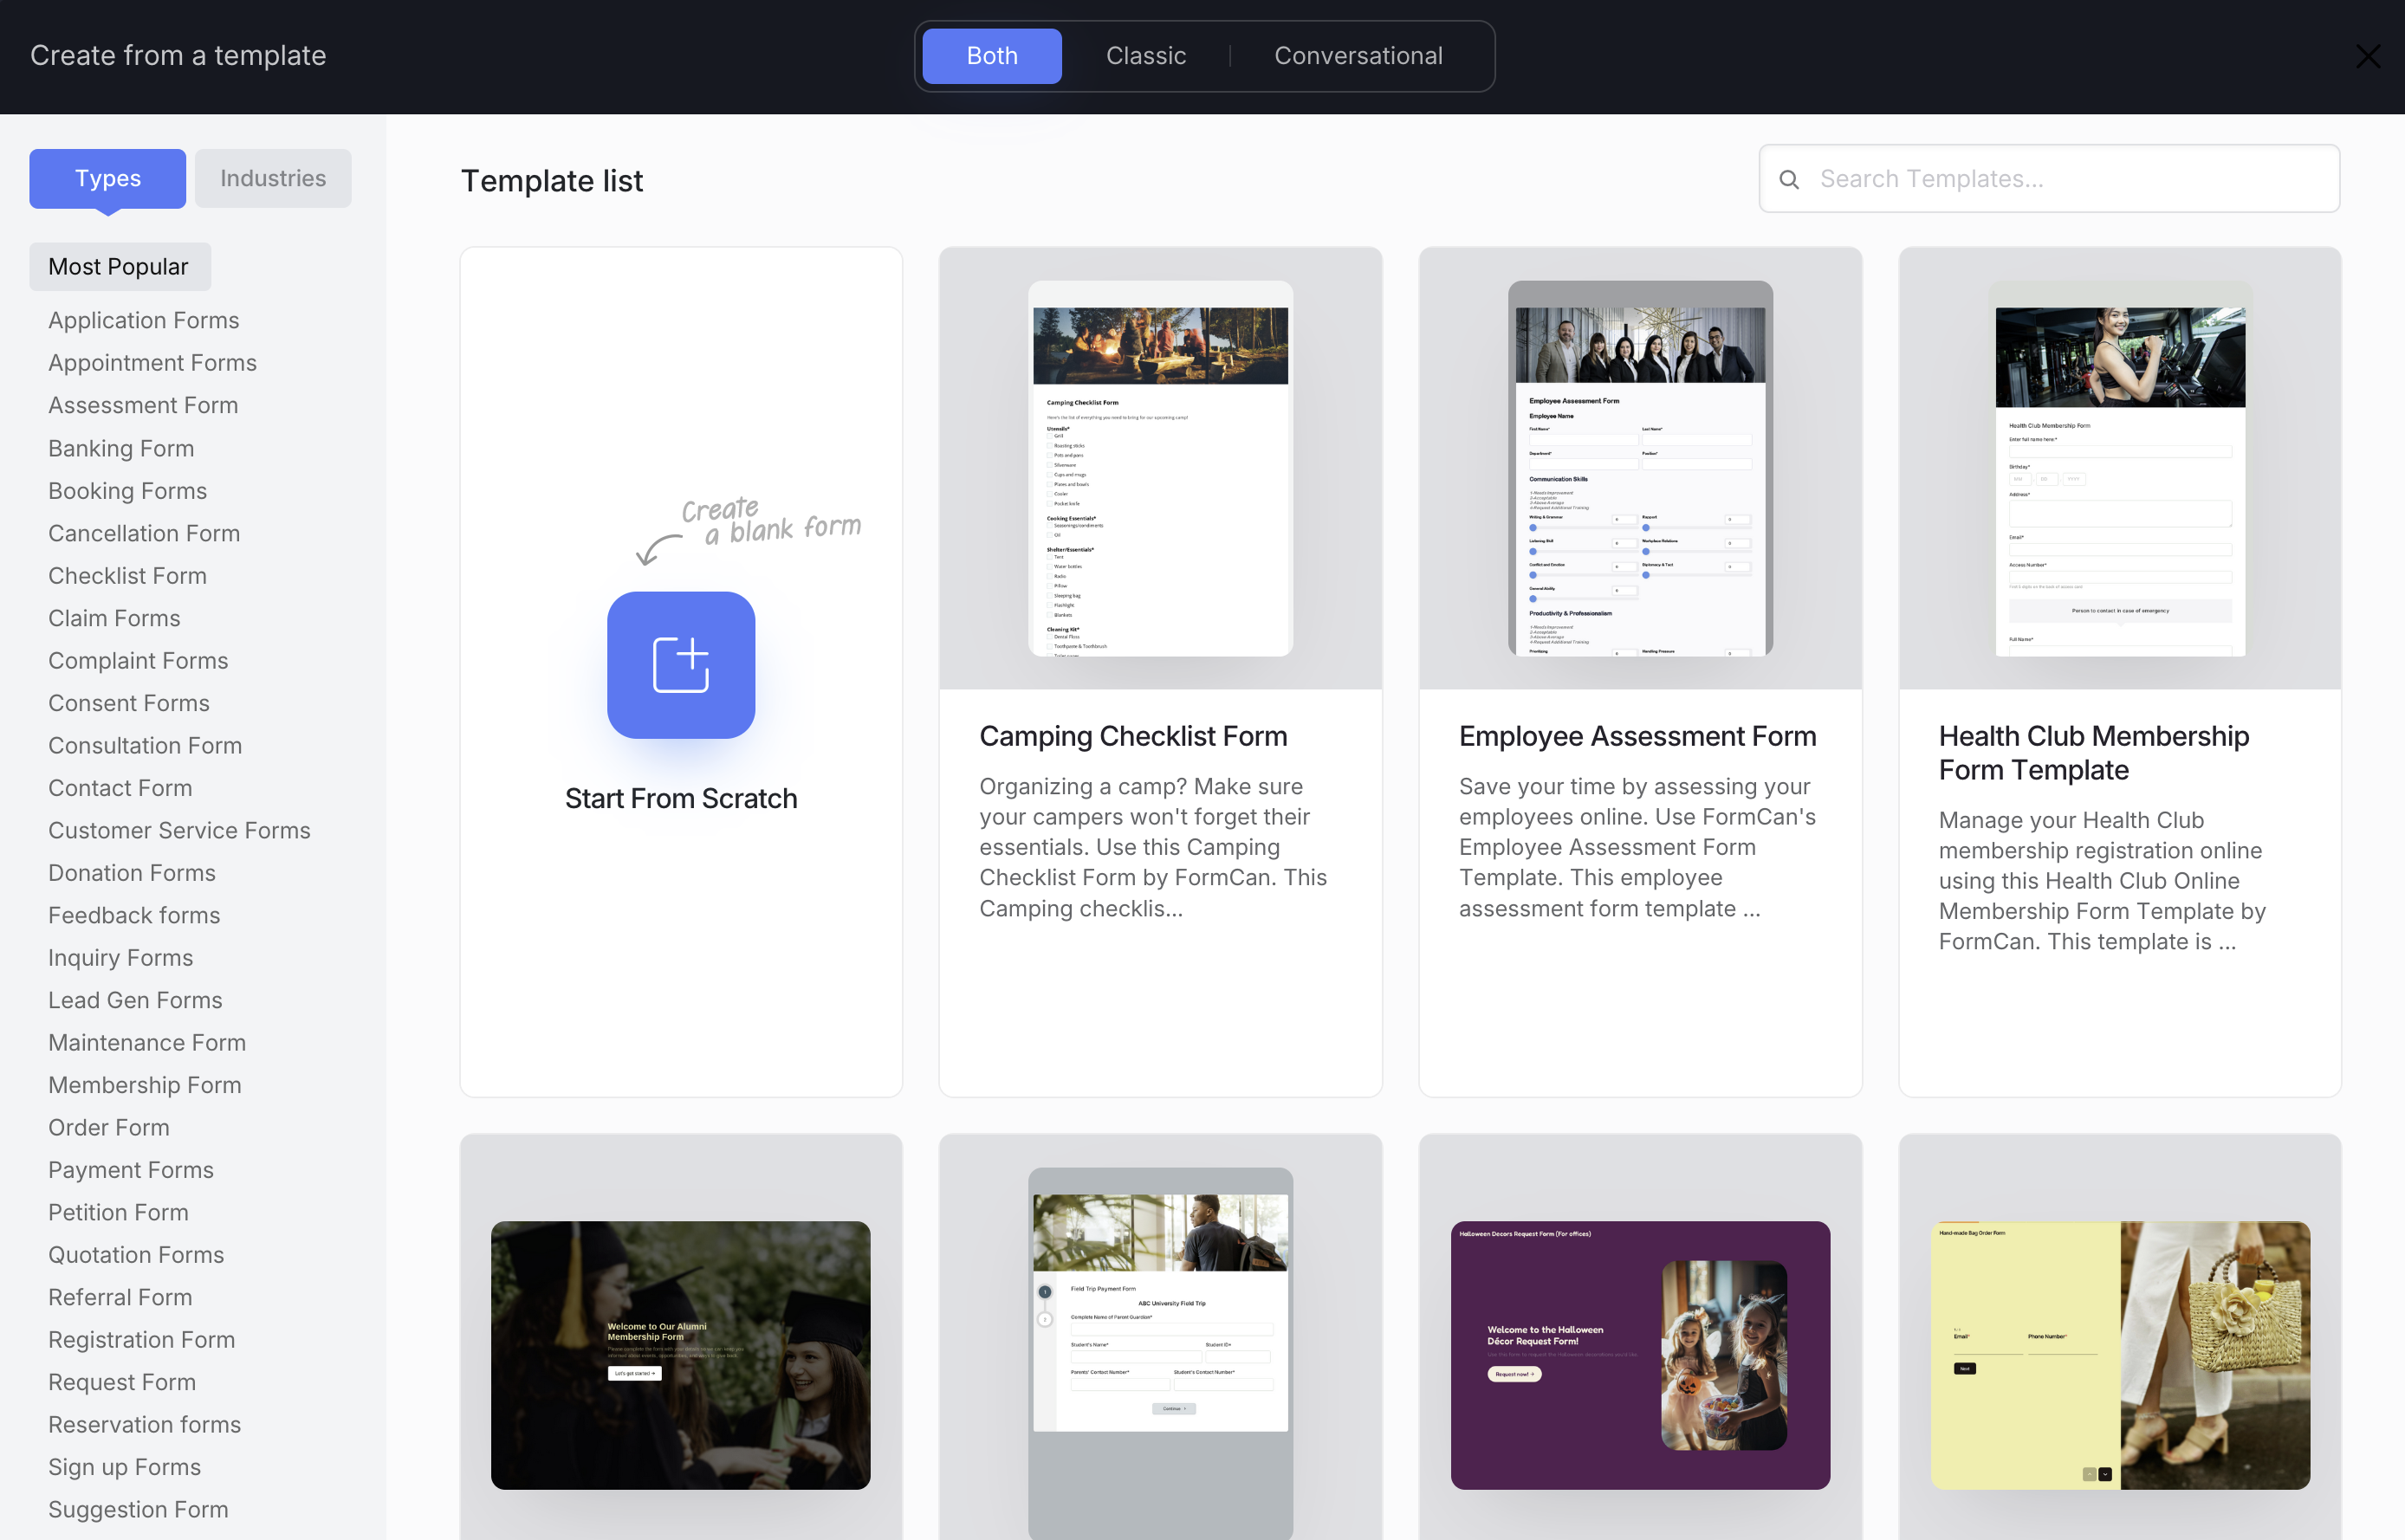Select the Types tab
This screenshot has width=2405, height=1540.
(x=108, y=178)
